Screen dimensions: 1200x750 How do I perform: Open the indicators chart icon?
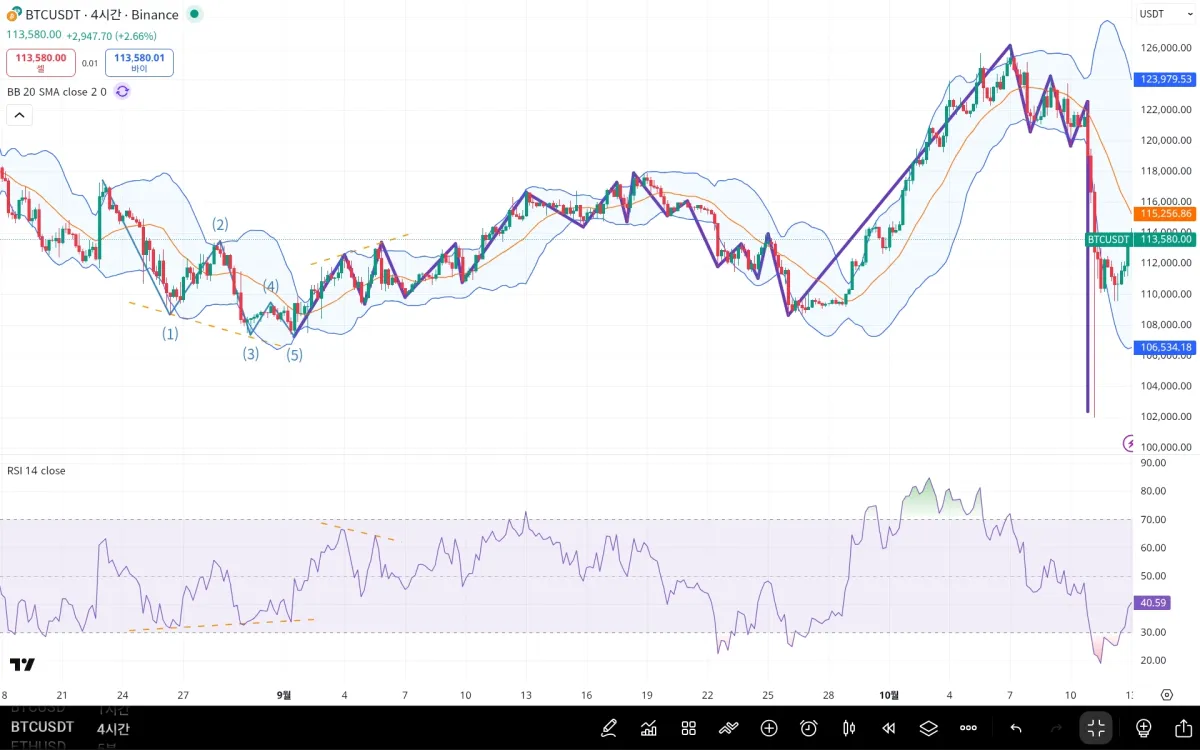[x=649, y=728]
